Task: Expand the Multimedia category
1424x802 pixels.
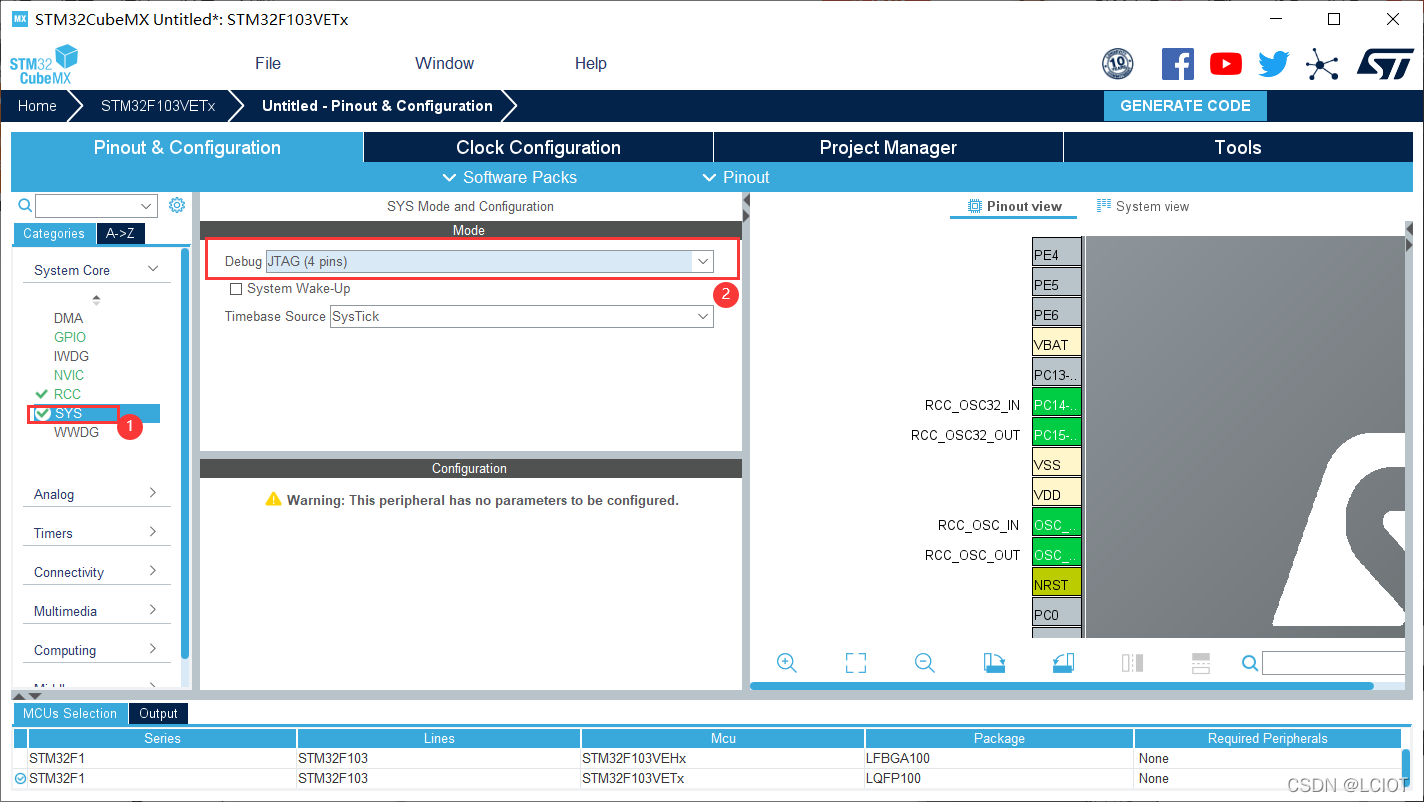Action: click(x=96, y=611)
